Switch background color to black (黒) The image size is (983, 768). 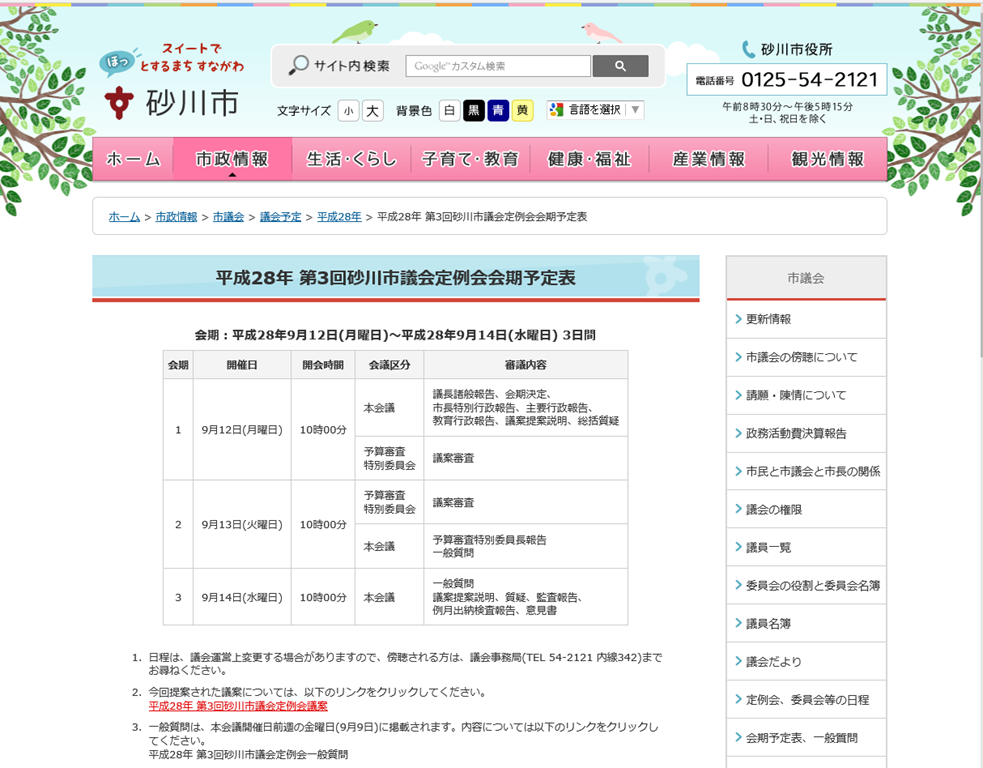[474, 111]
